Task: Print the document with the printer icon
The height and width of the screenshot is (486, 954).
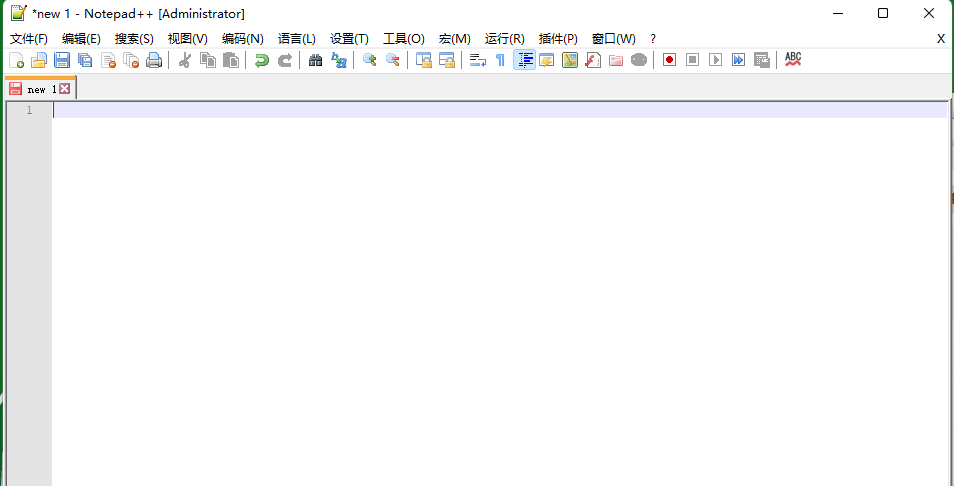Action: 154,60
